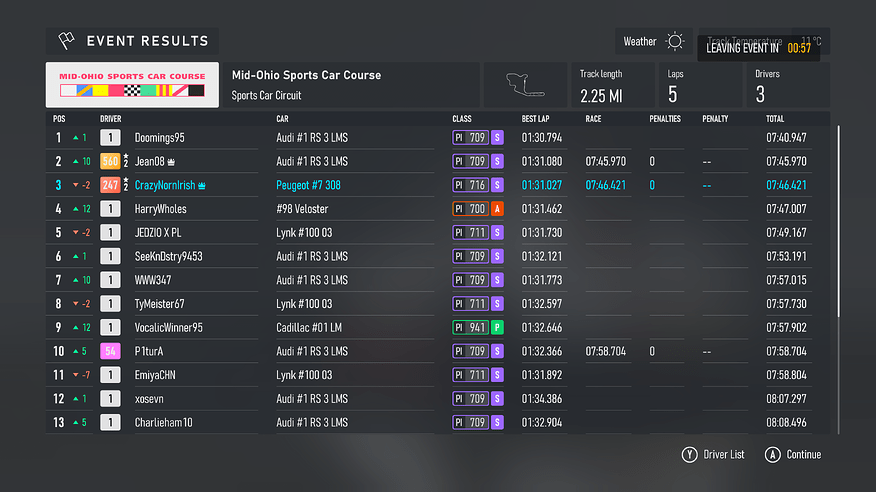Click the crown icon beside CrazyNornIrish

(202, 185)
